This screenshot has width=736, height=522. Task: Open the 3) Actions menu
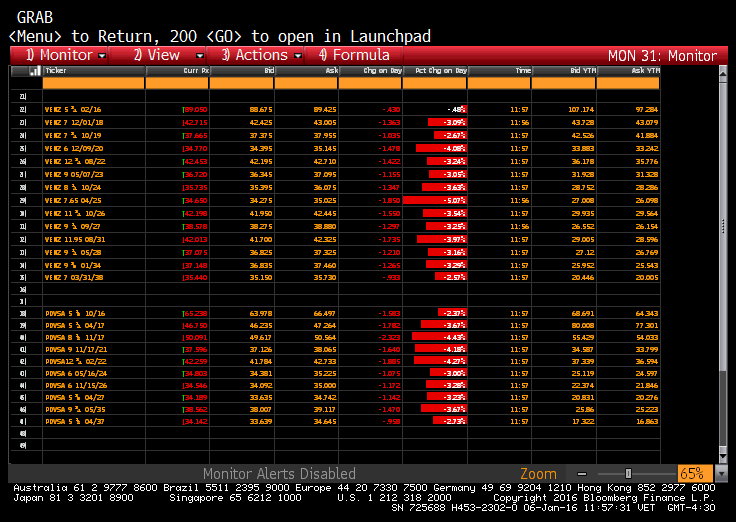pos(255,55)
